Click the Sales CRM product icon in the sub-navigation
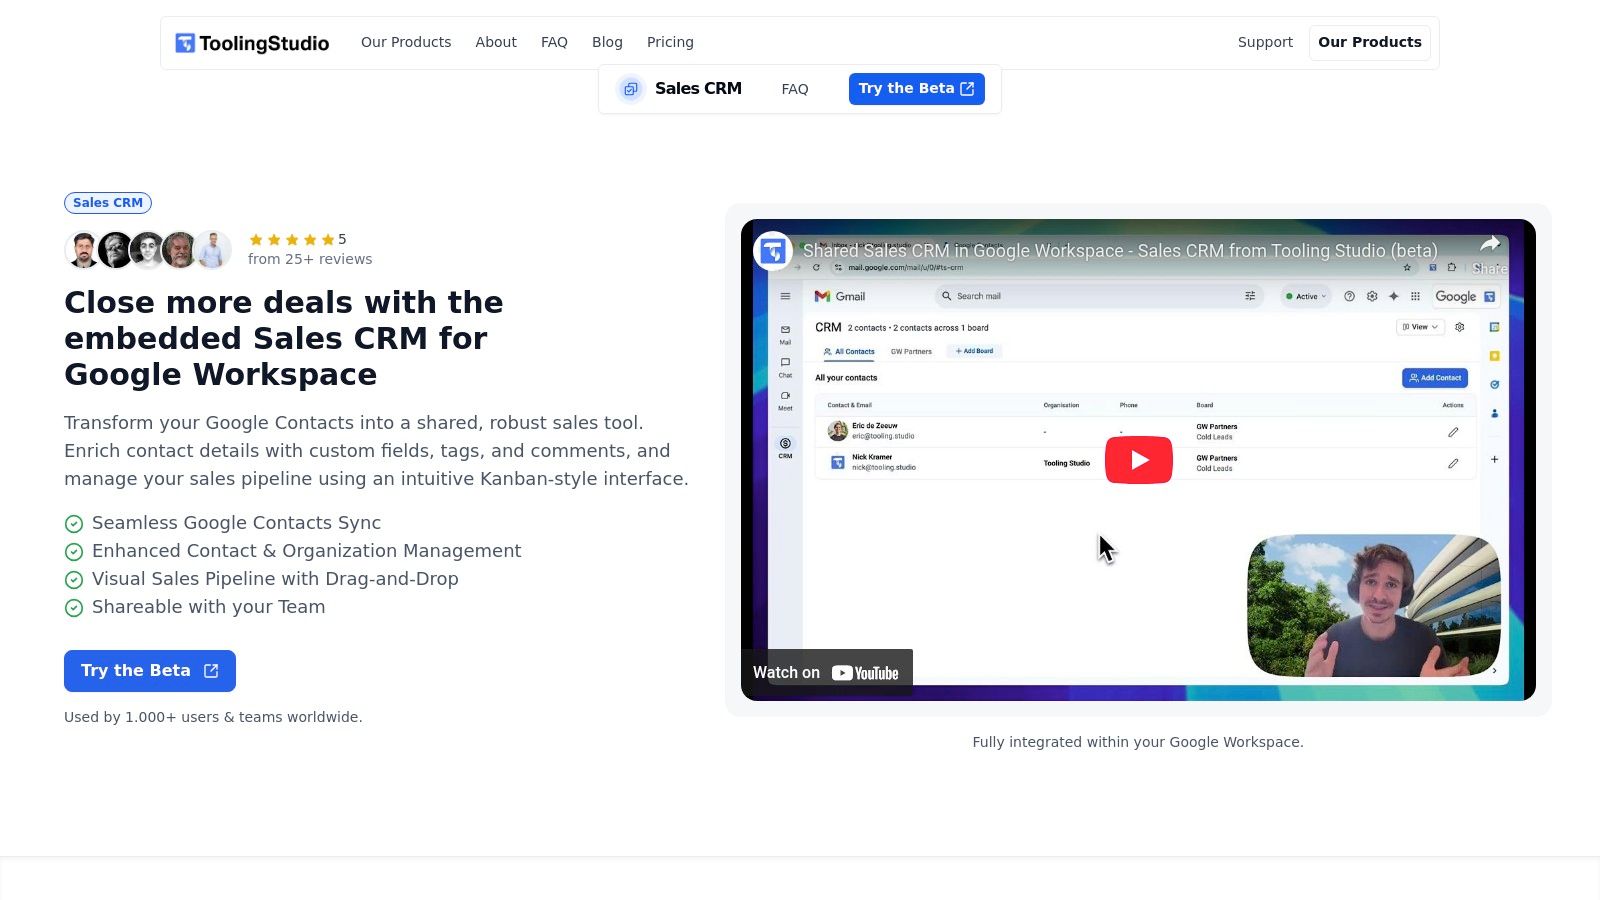Screen dimensions: 1600x900 pos(630,89)
